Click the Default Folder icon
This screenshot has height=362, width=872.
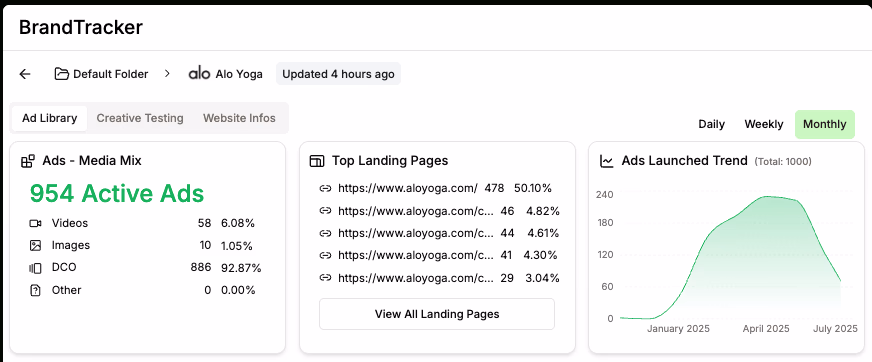[61, 74]
